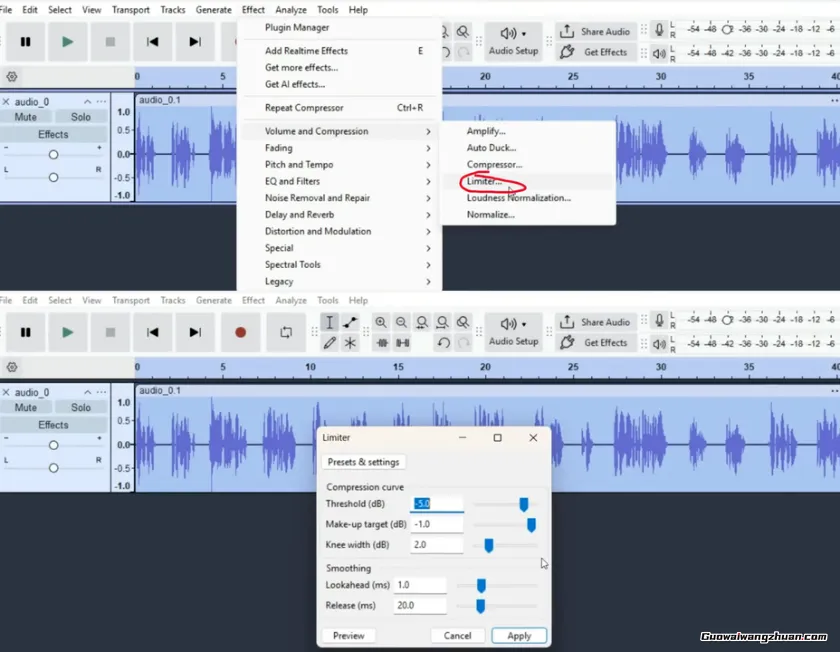Click the Knee width slider handle
The height and width of the screenshot is (652, 840).
pos(489,545)
